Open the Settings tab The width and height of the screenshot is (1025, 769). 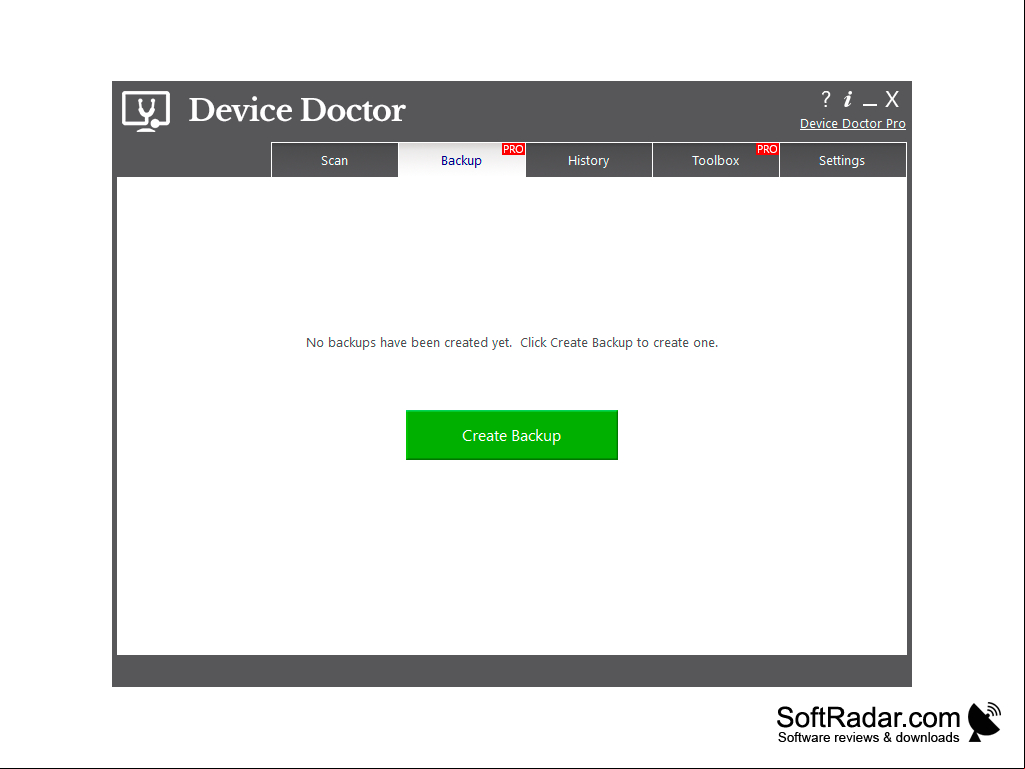pos(842,160)
